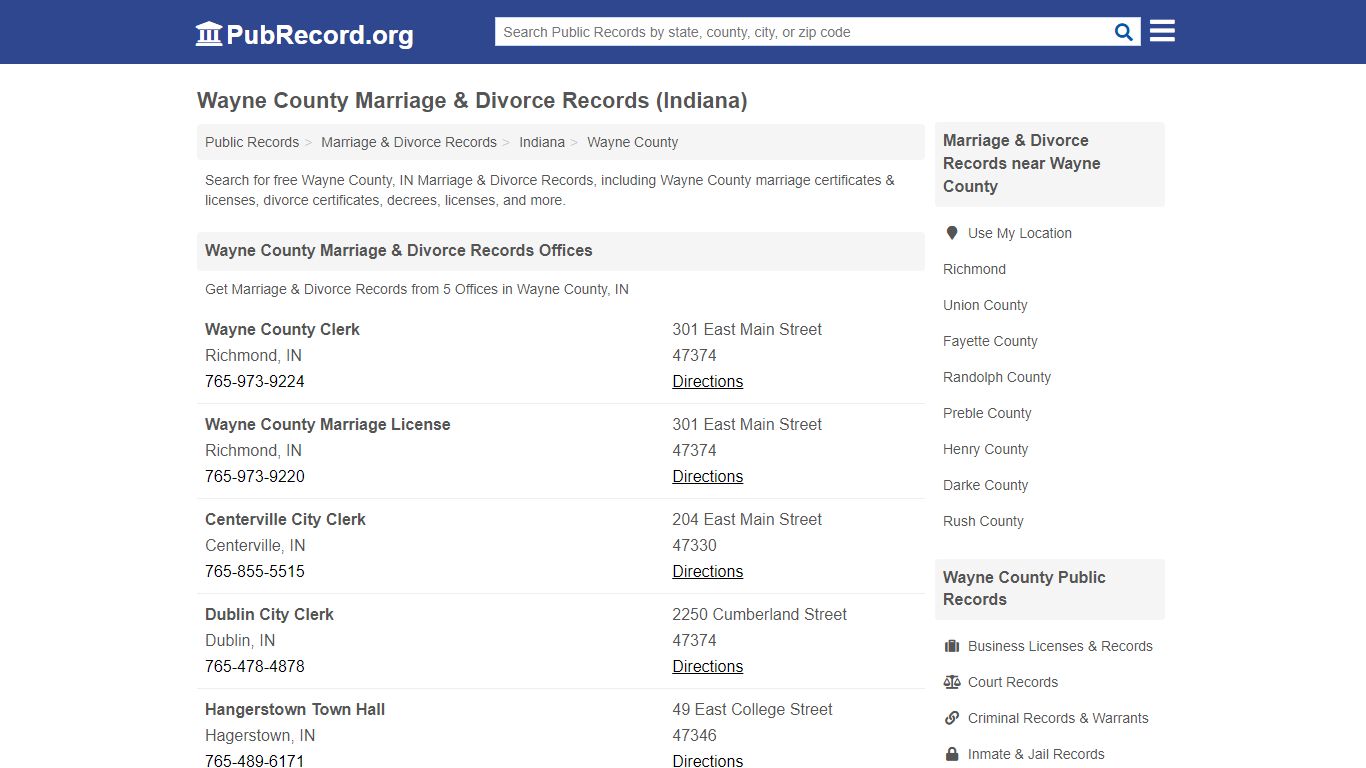The height and width of the screenshot is (768, 1366).
Task: Click the Wayne County breadcrumb
Action: 632,142
